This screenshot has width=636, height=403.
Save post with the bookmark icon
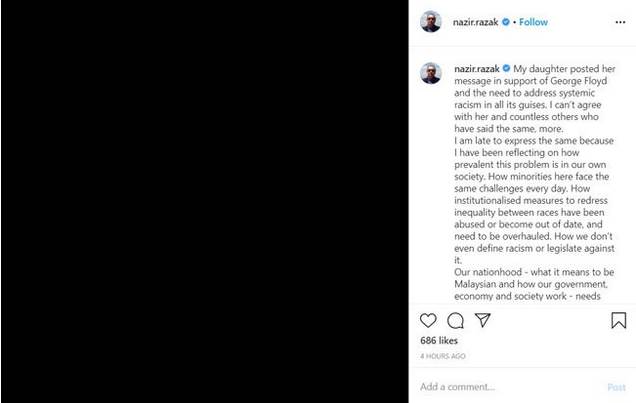(x=619, y=320)
